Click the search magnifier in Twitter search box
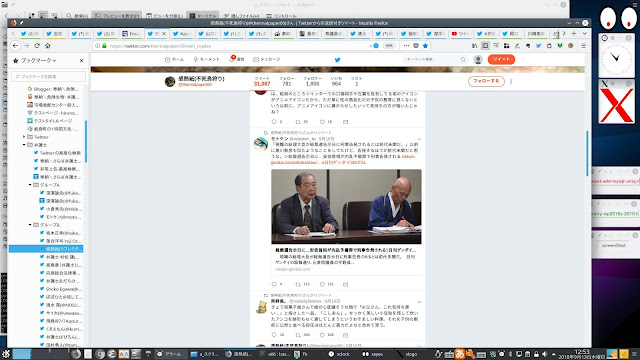640x360 pixels. pyautogui.click(x=463, y=60)
